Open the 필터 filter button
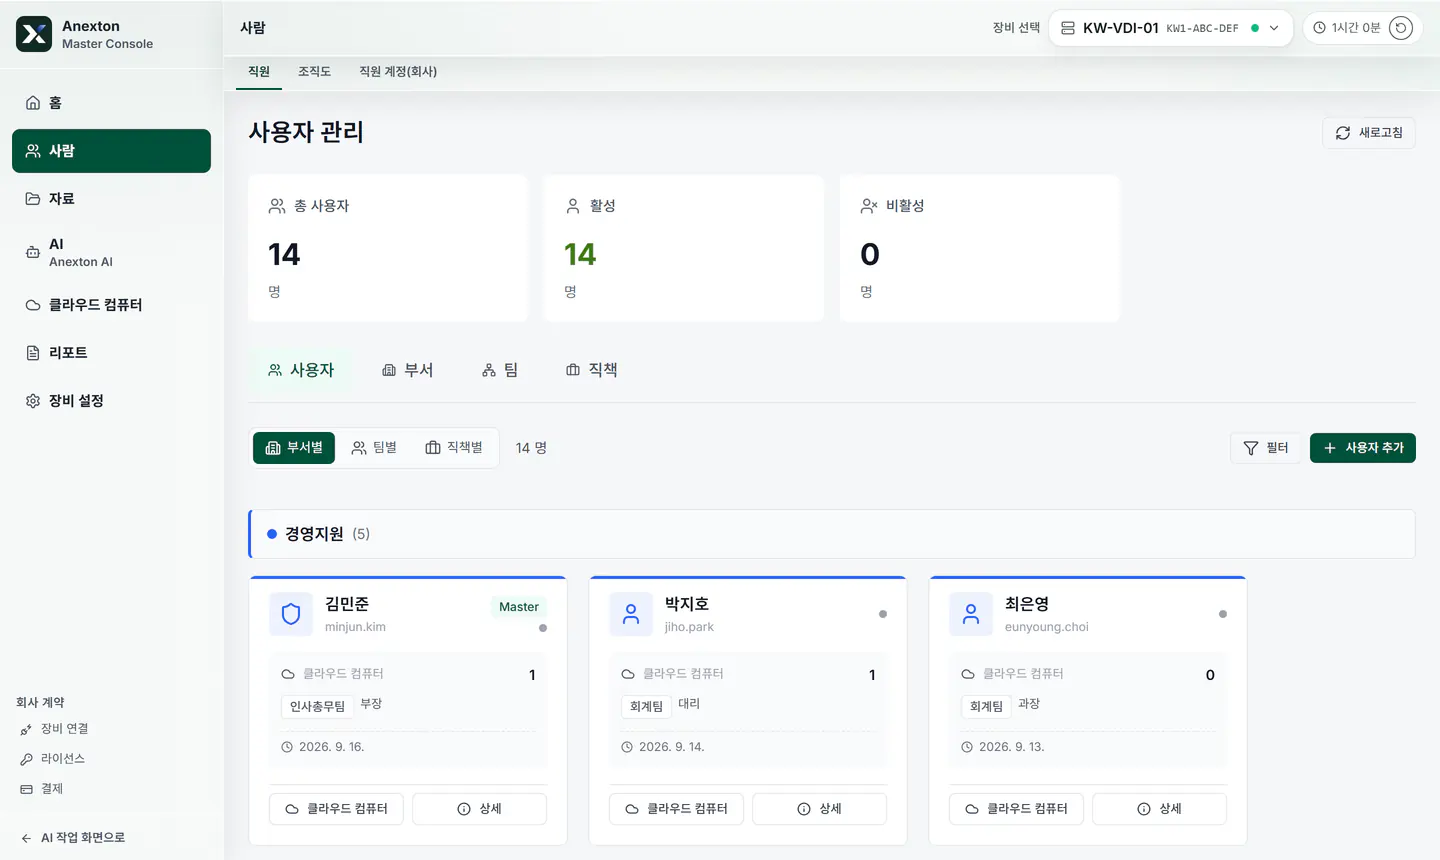1440x860 pixels. click(x=1265, y=448)
